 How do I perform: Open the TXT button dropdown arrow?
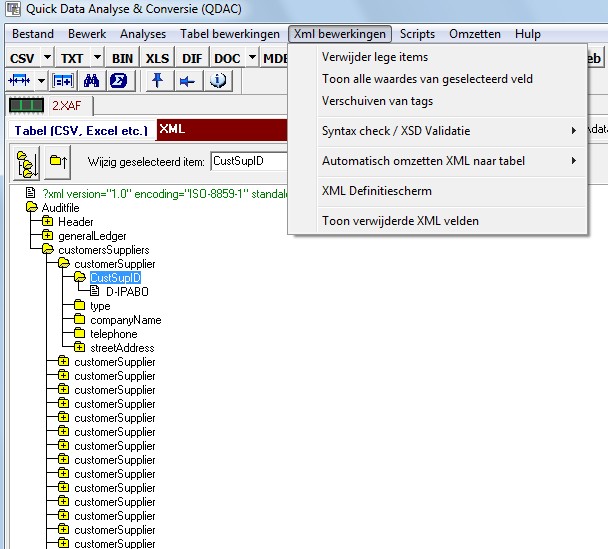[96, 58]
